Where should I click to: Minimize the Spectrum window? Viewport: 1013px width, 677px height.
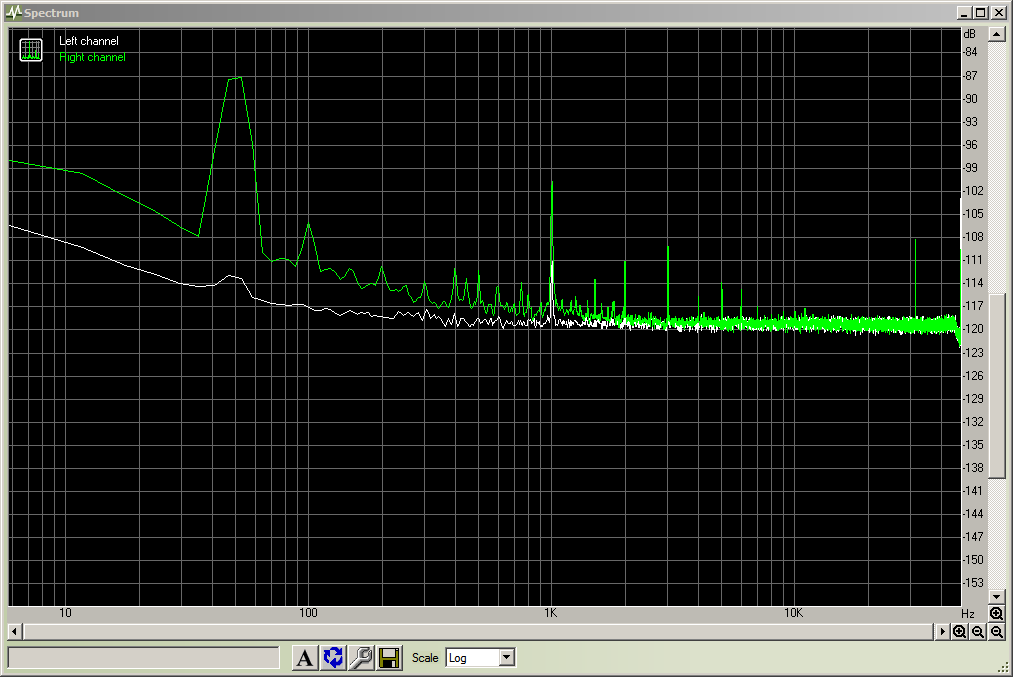point(965,12)
